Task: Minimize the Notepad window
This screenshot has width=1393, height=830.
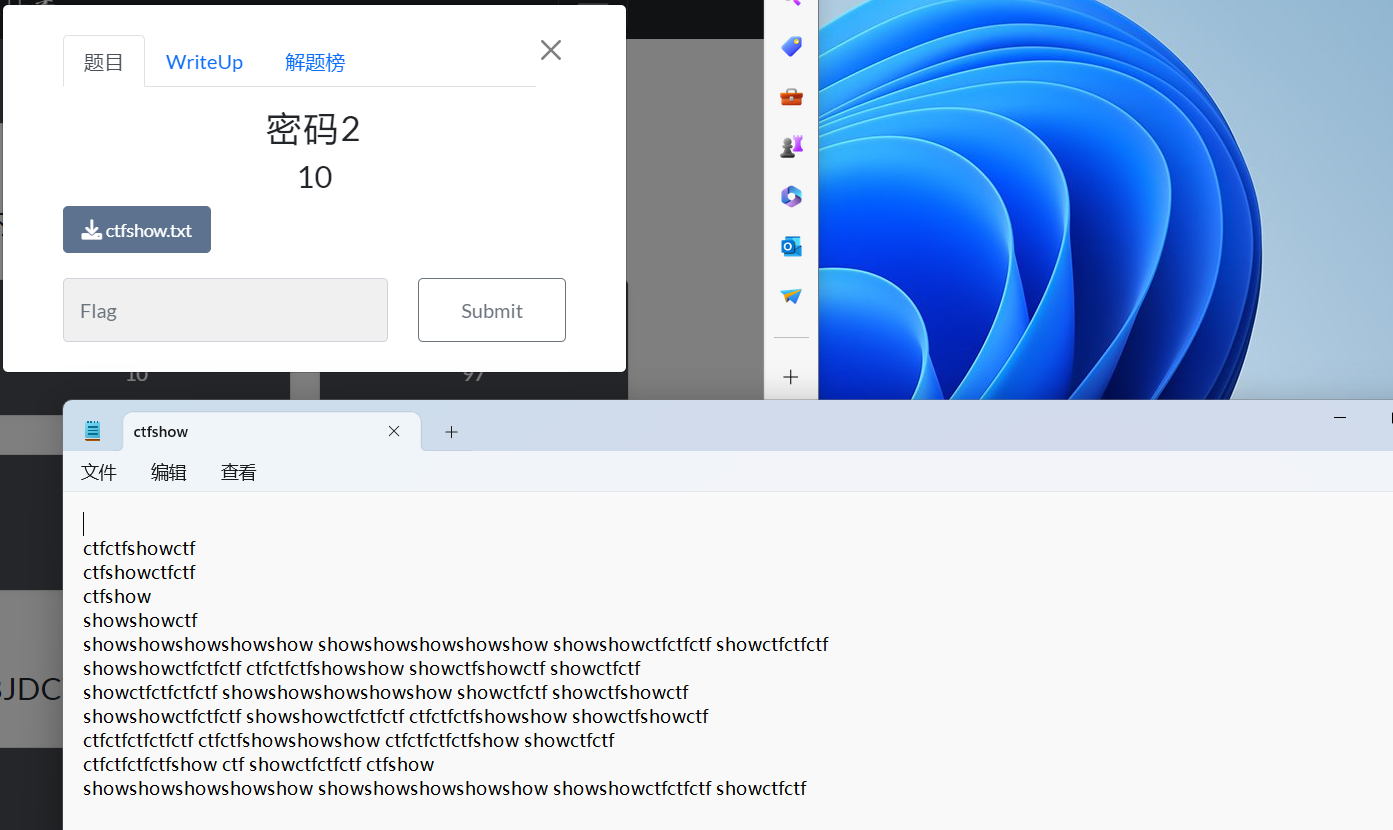Action: pyautogui.click(x=1340, y=417)
